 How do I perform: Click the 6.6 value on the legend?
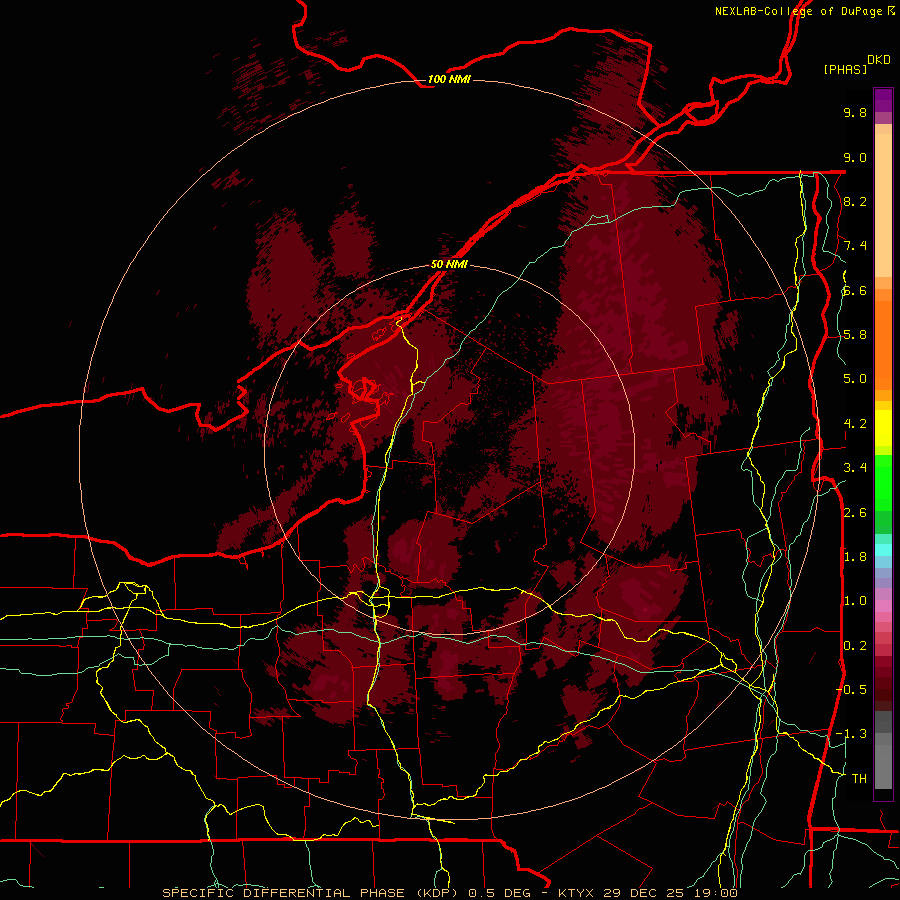click(x=855, y=290)
